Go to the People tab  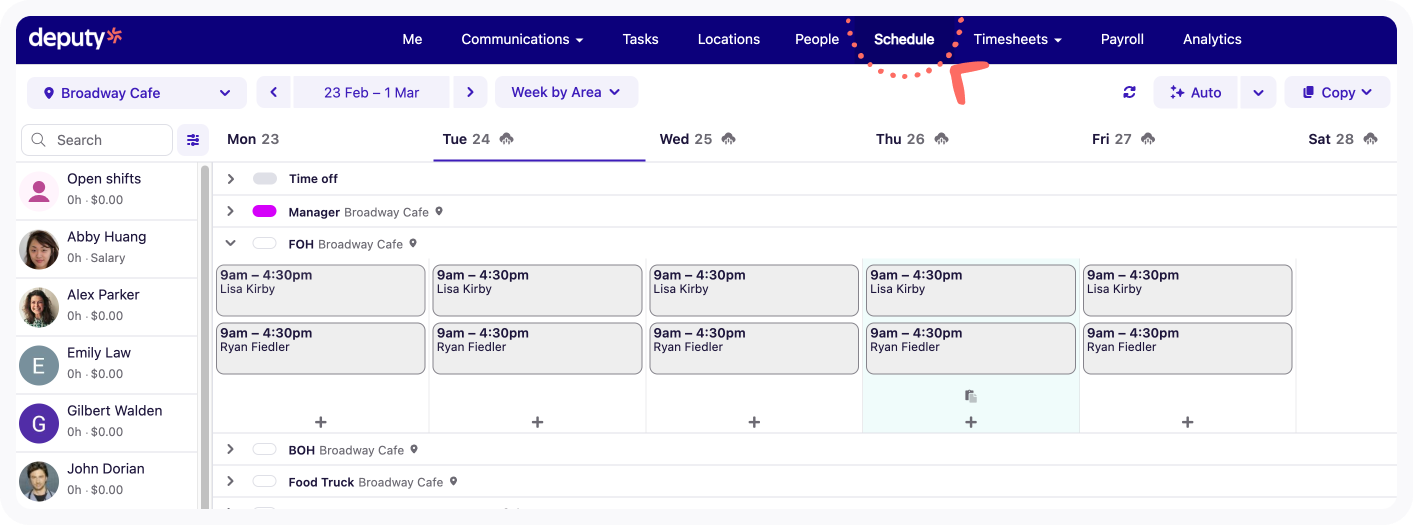tap(816, 39)
